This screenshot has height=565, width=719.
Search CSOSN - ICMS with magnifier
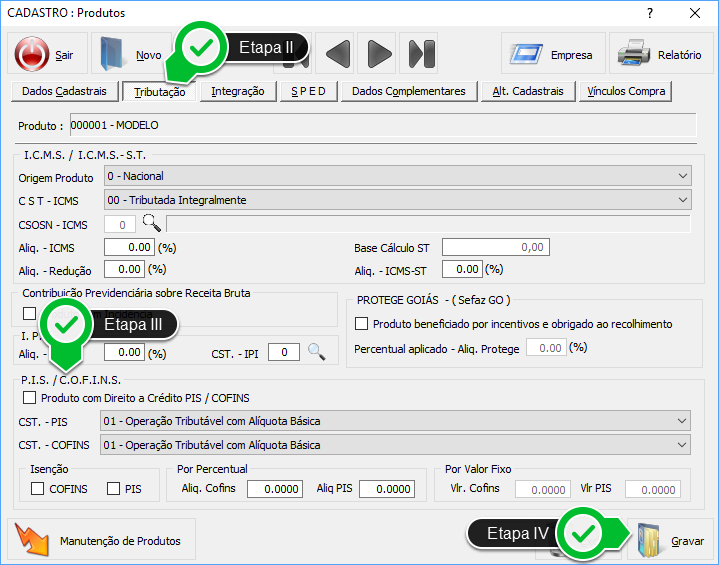tap(151, 223)
